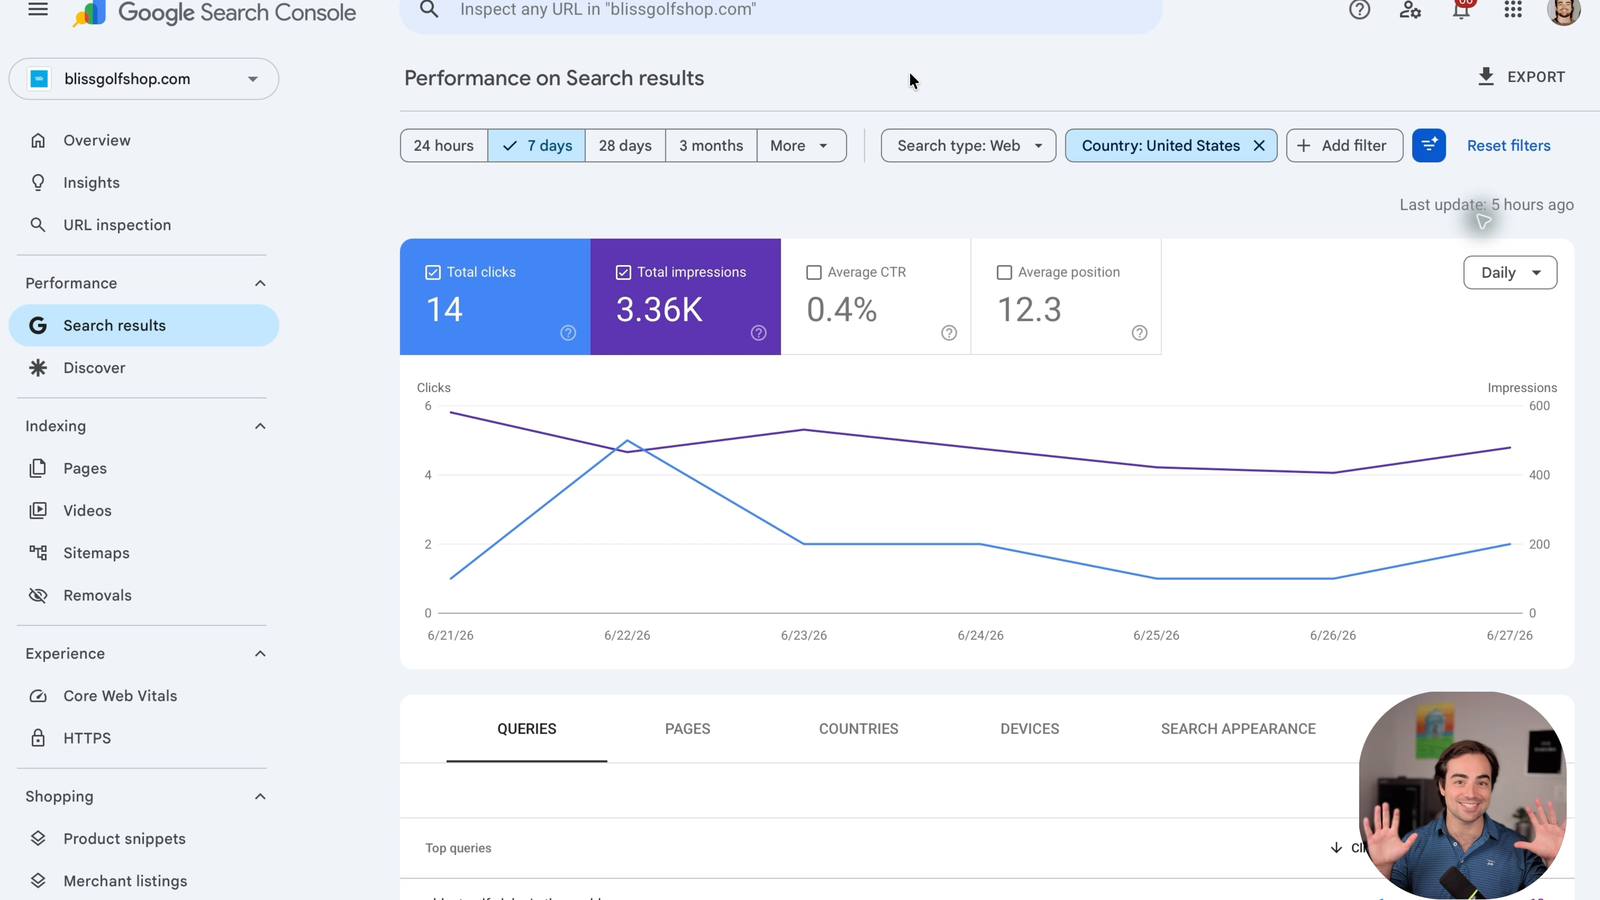Collapse the Experience section
Image resolution: width=1600 pixels, height=900 pixels.
(x=260, y=653)
